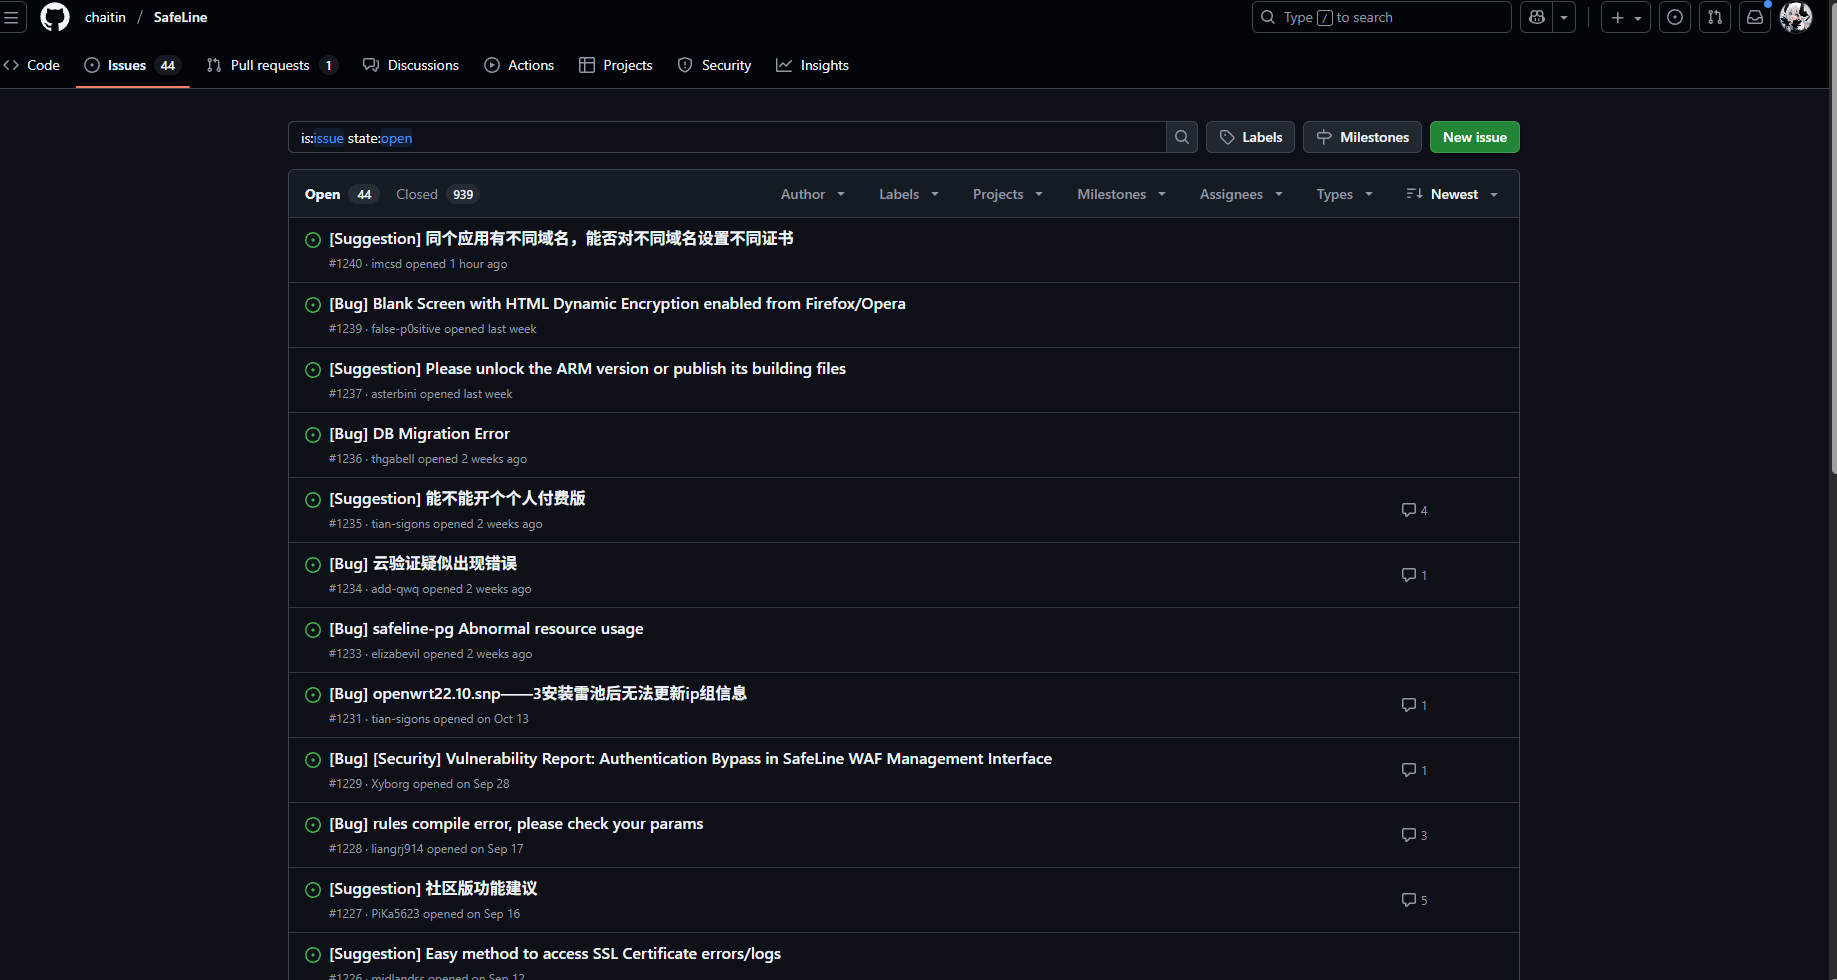Click the plus icon to create new

click(x=1618, y=17)
